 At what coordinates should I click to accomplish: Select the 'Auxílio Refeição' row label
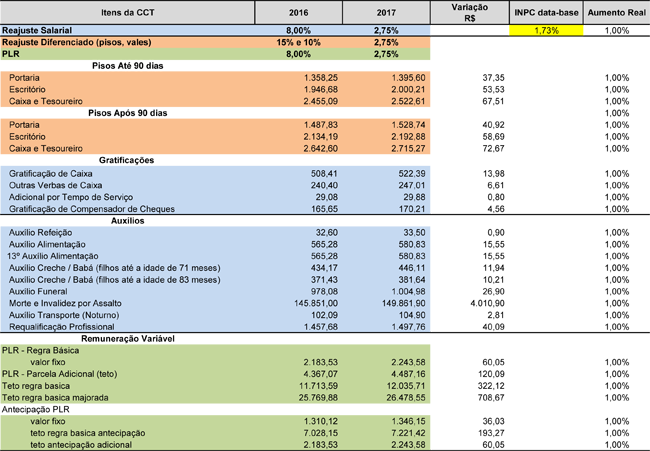click(x=43, y=232)
